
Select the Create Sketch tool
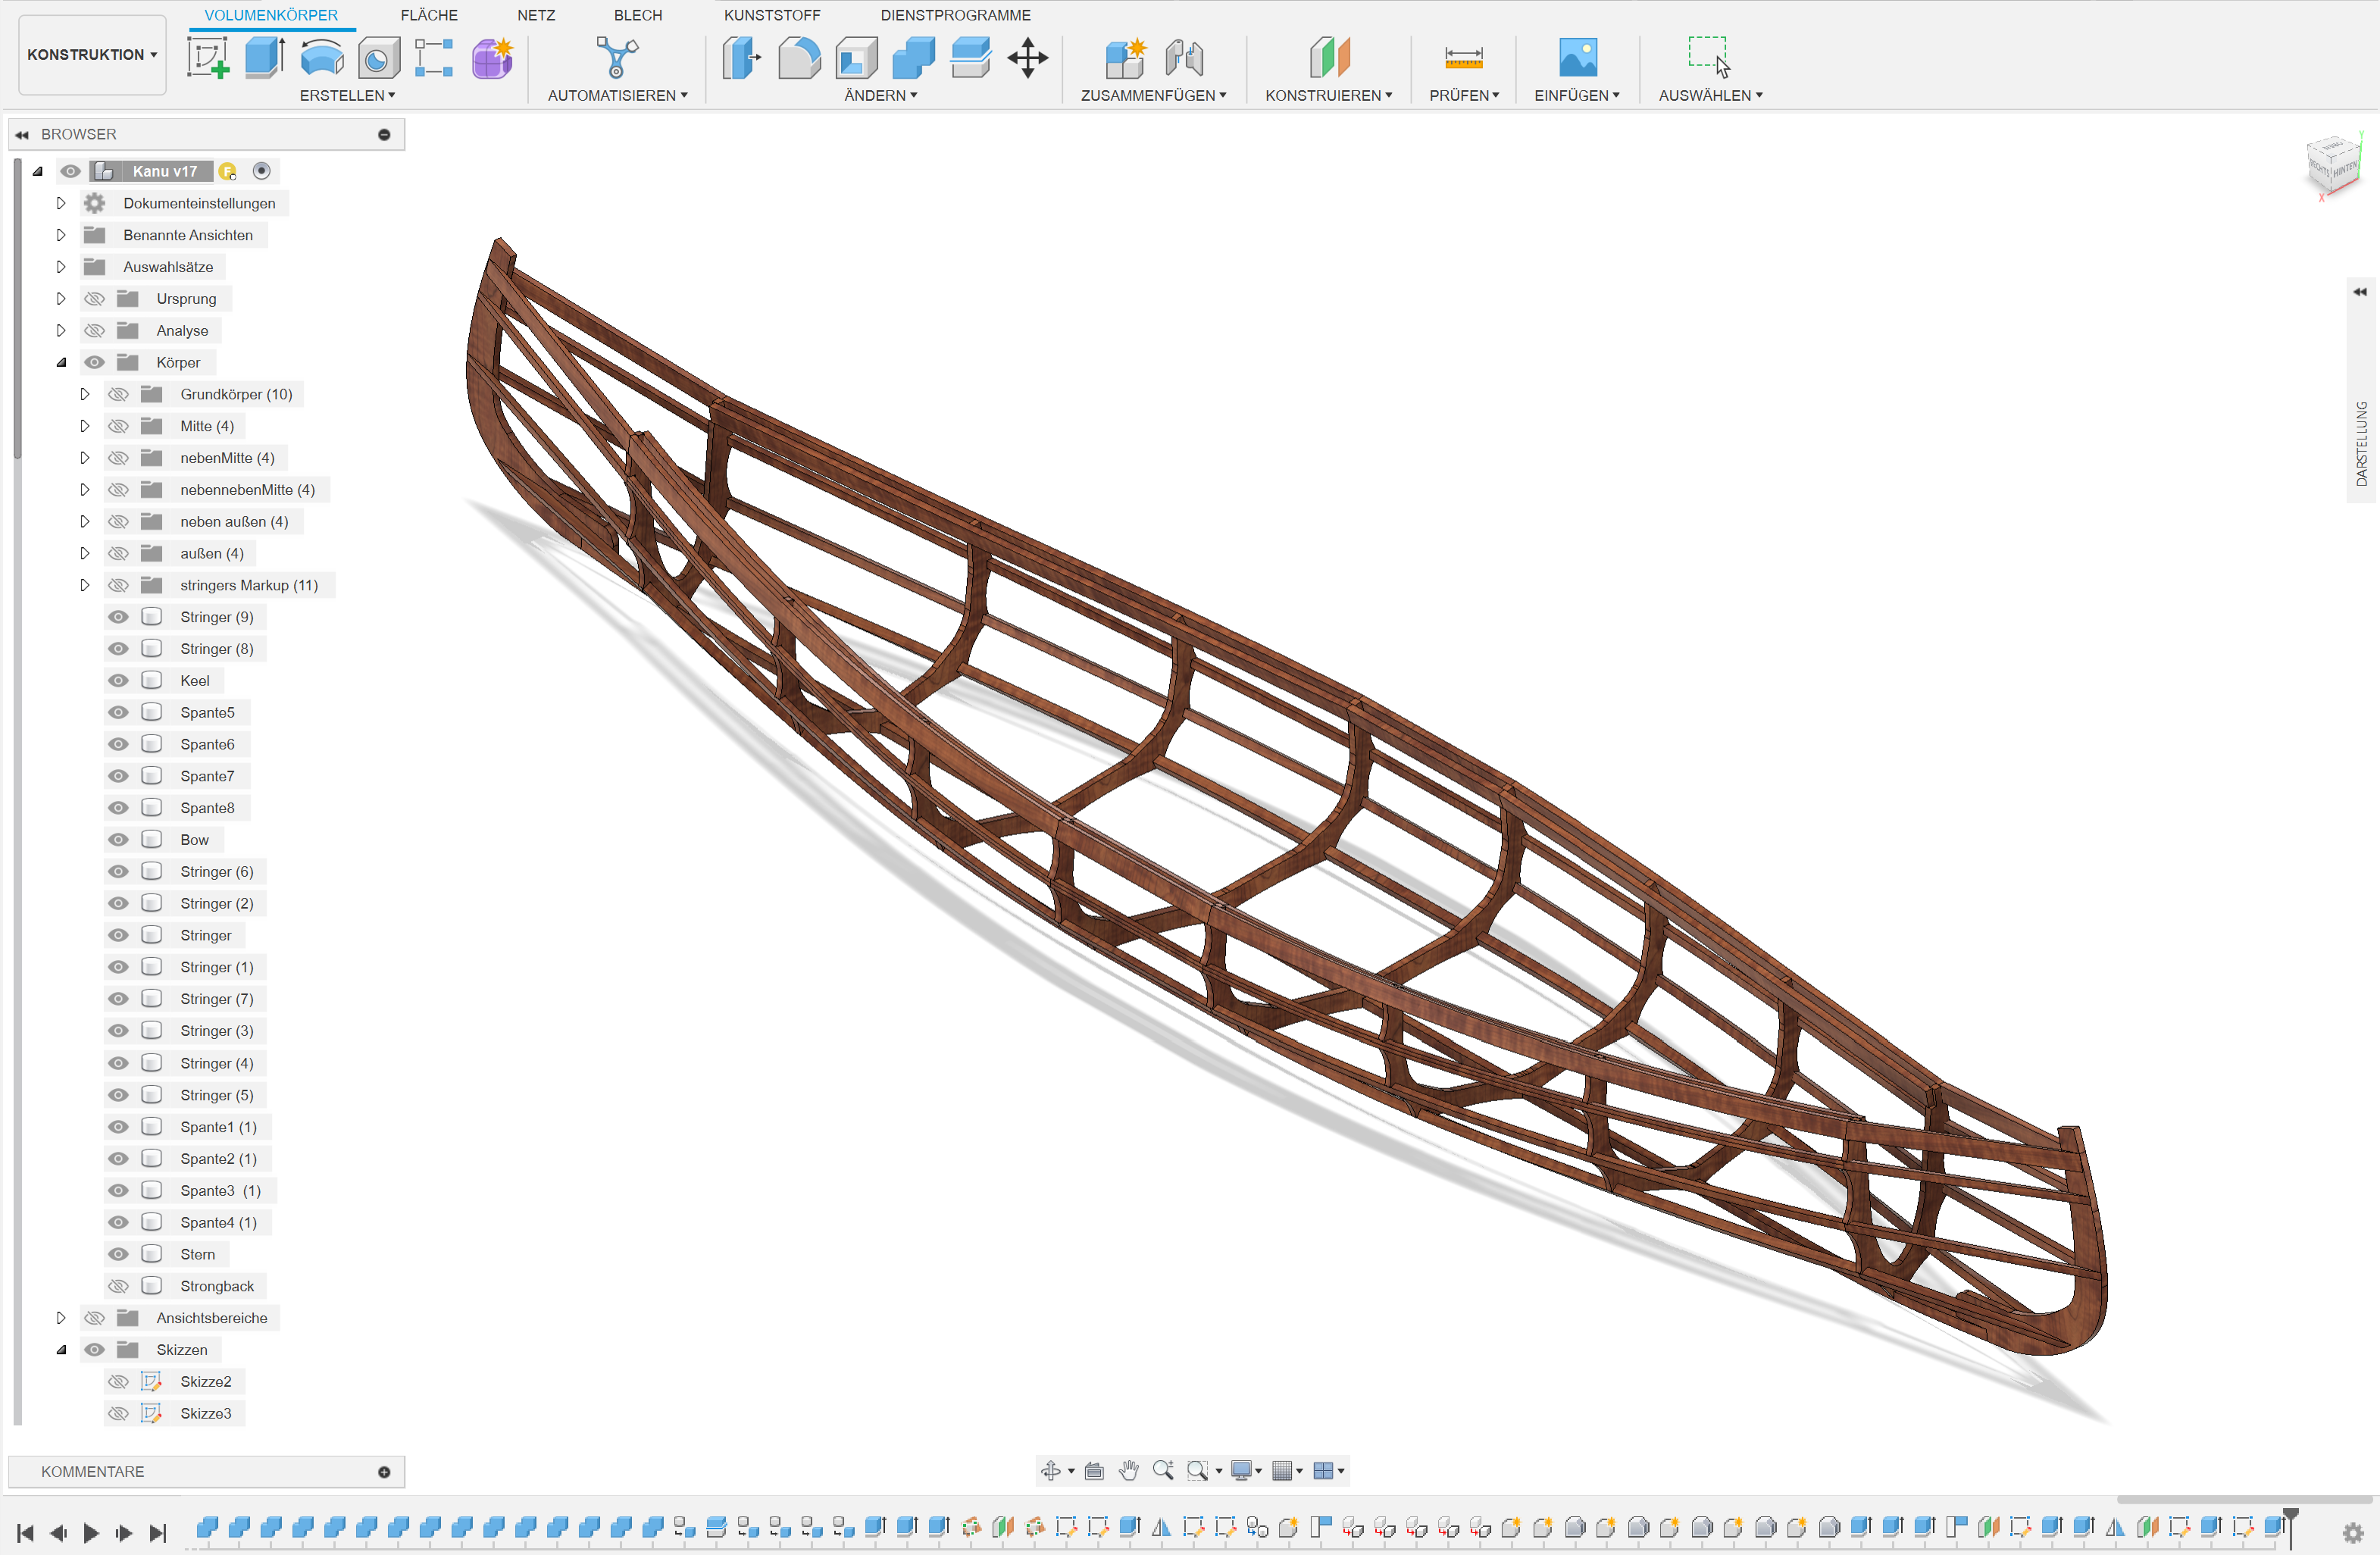207,58
